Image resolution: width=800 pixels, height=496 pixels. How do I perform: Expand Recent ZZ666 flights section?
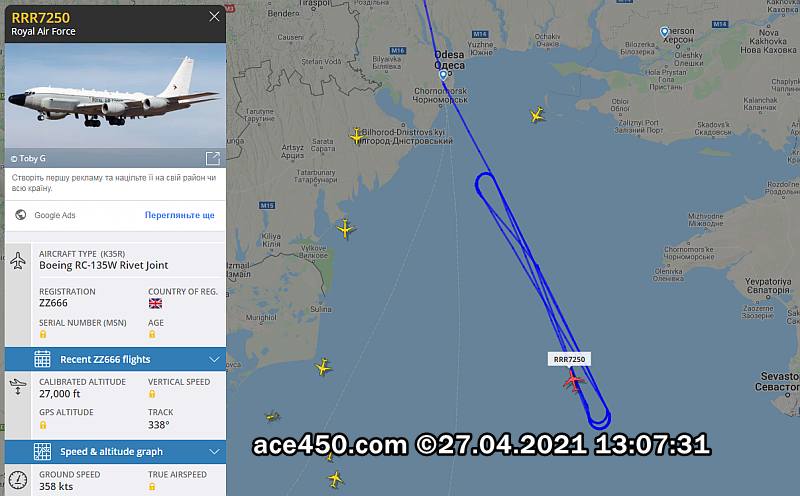tap(115, 359)
